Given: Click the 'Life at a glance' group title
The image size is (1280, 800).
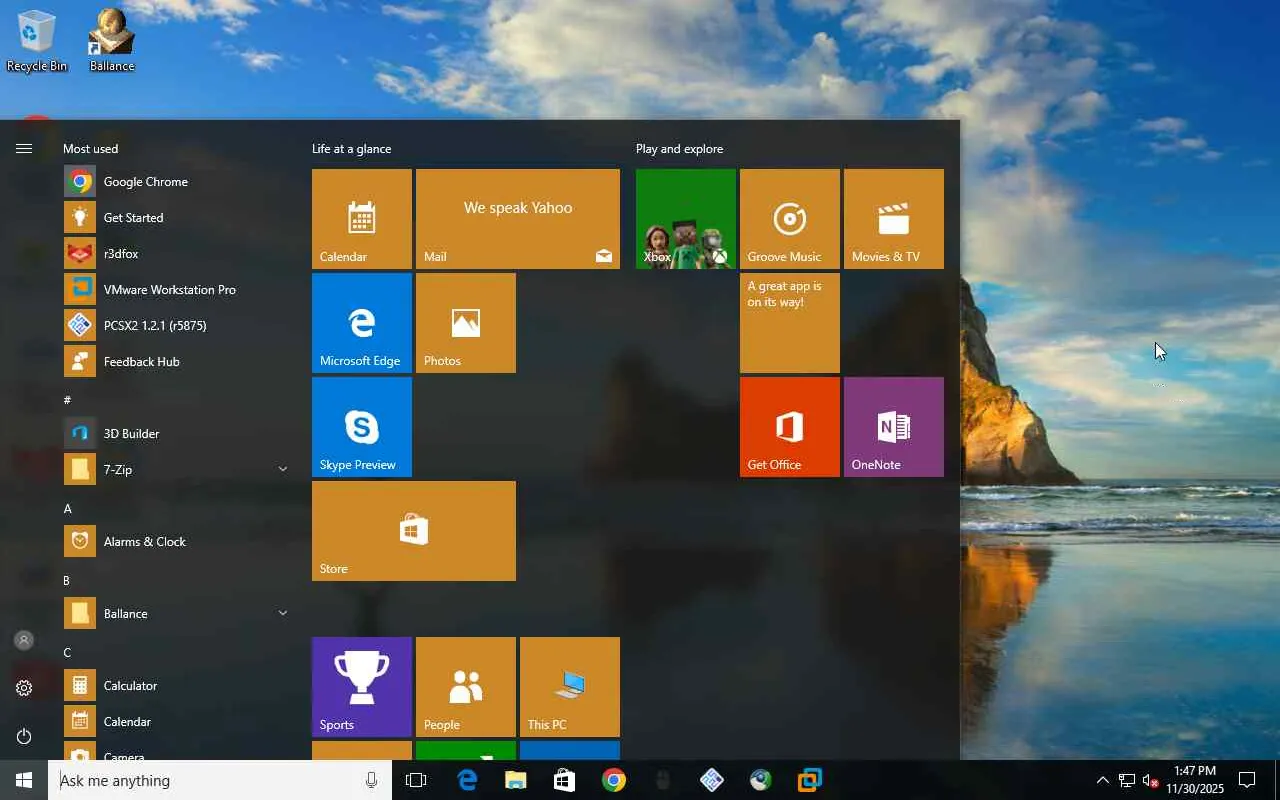Looking at the screenshot, I should [351, 149].
